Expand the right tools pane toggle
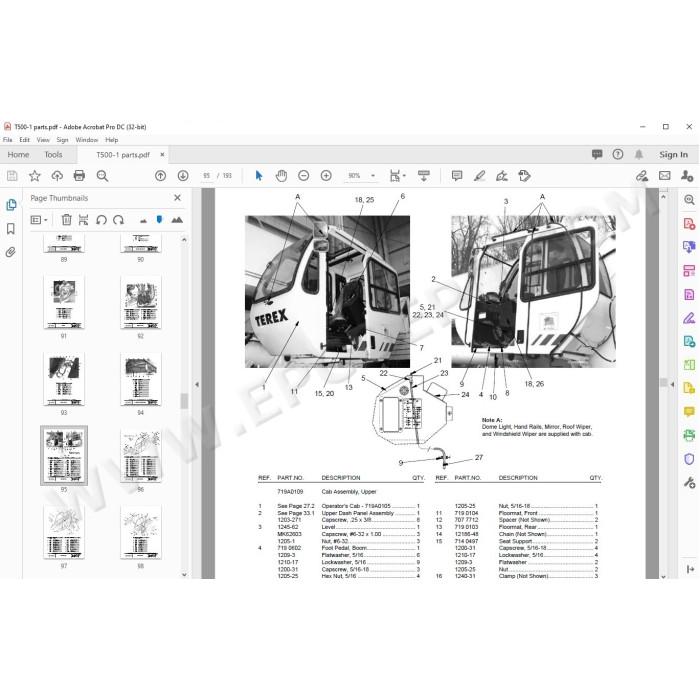Viewport: 700px width, 700px height. click(690, 569)
